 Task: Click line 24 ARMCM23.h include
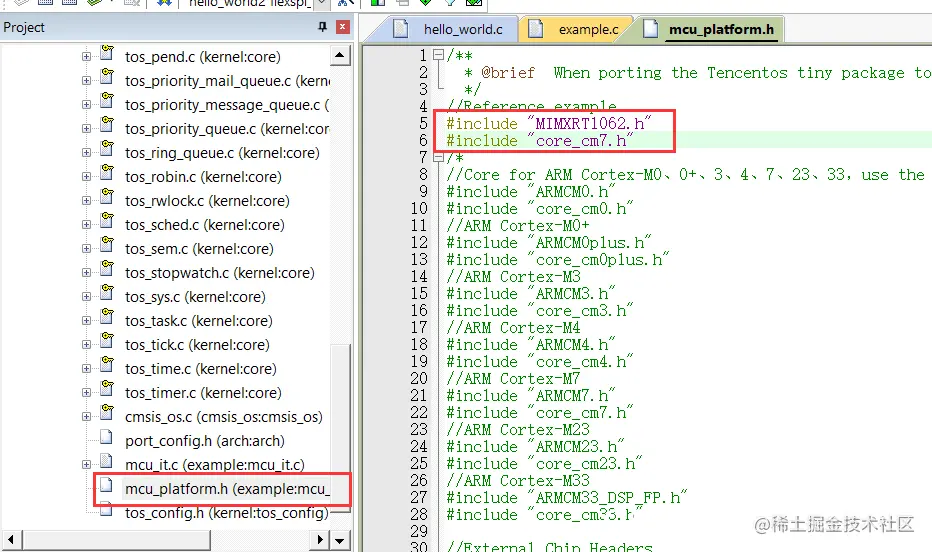536,447
